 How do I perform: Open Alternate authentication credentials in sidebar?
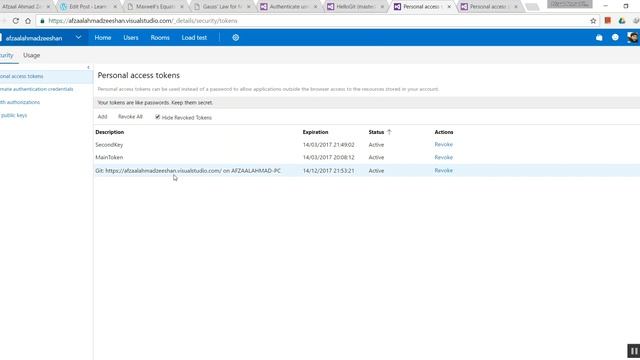pyautogui.click(x=37, y=89)
